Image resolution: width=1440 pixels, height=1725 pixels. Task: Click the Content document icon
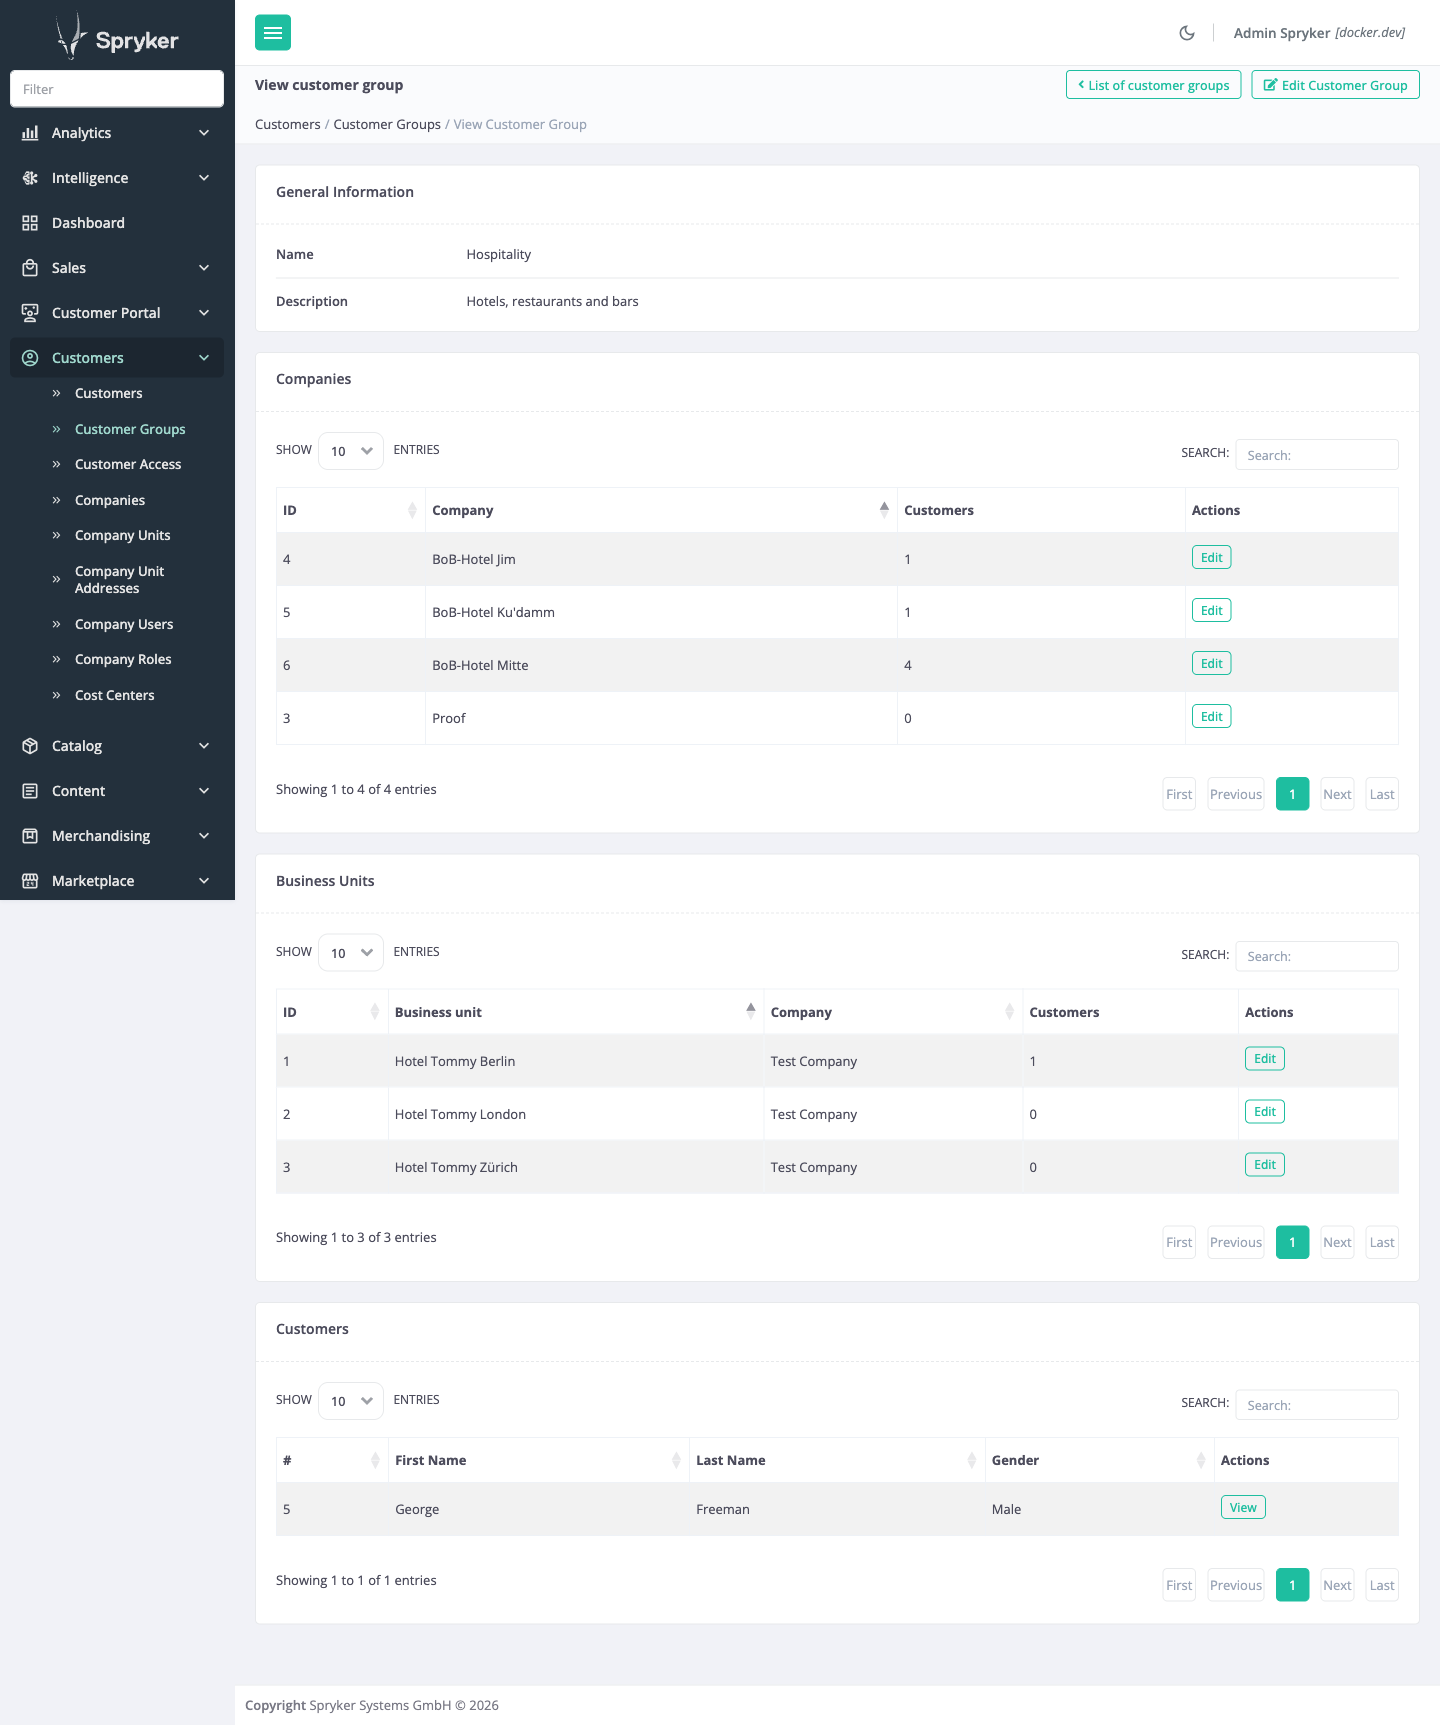tap(30, 791)
